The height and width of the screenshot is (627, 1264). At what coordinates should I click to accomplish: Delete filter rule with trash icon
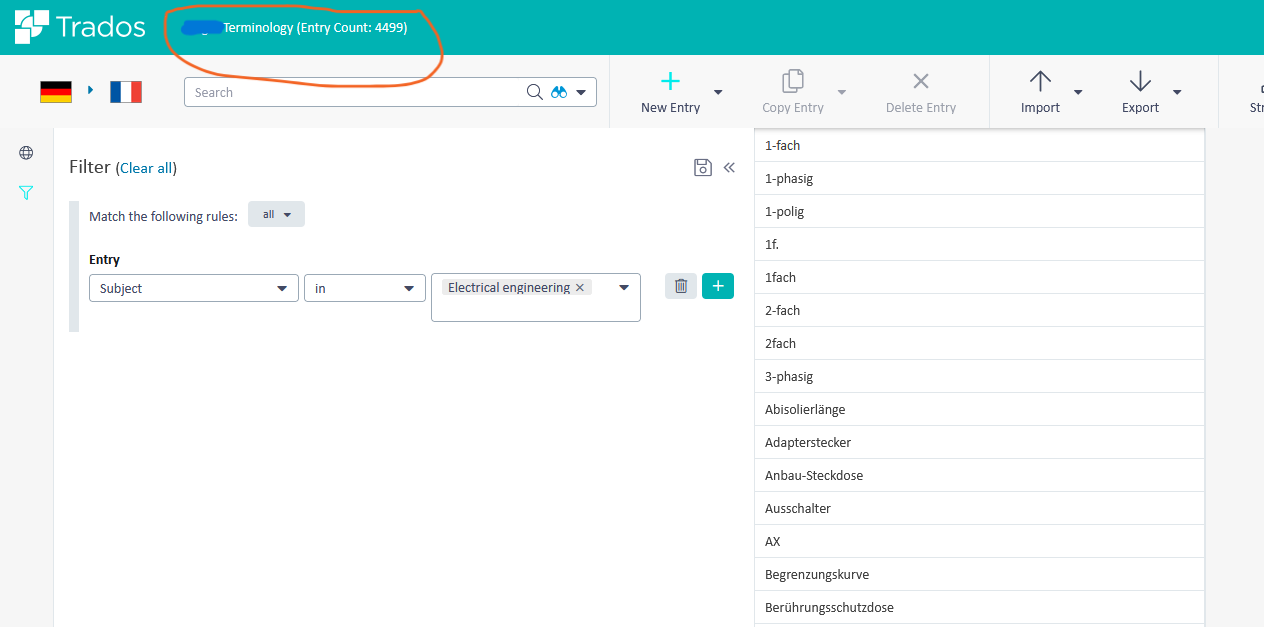tap(681, 286)
